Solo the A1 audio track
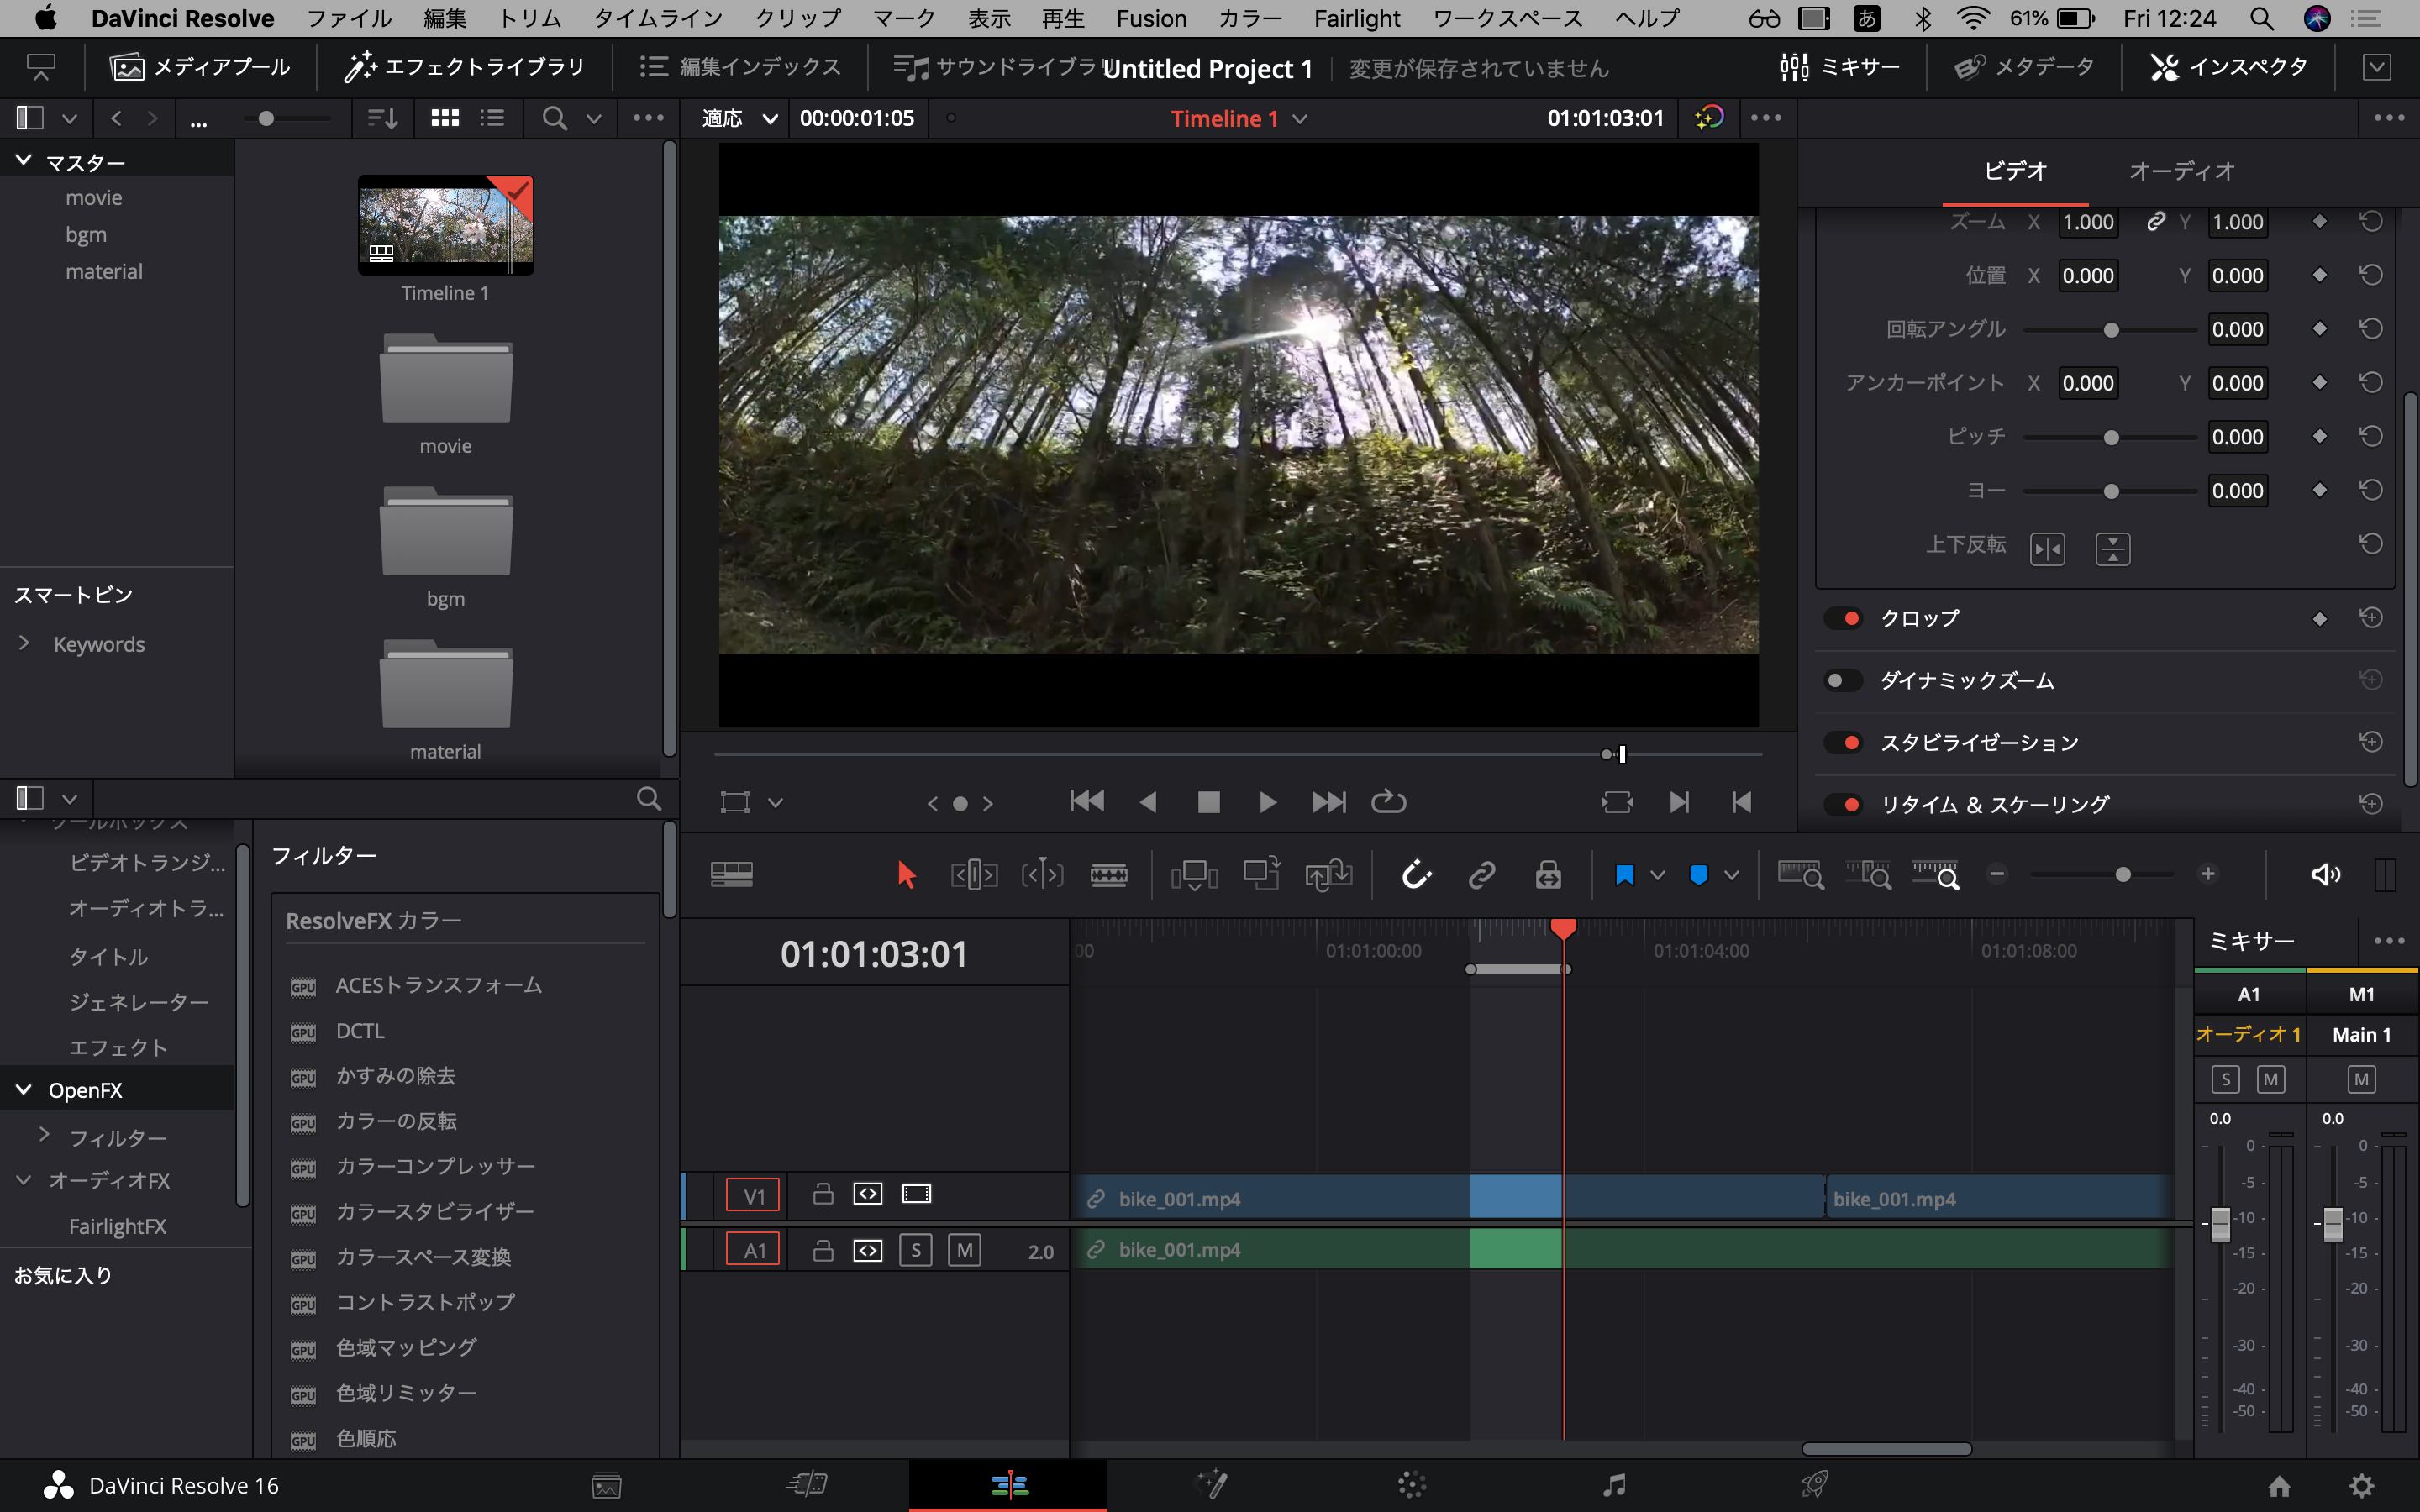Image resolution: width=2420 pixels, height=1512 pixels. click(x=915, y=1250)
